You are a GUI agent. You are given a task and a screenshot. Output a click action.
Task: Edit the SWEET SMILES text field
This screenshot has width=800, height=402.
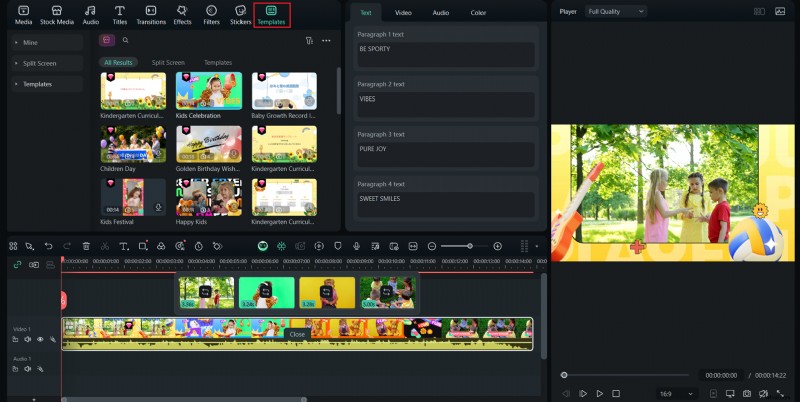(x=446, y=204)
